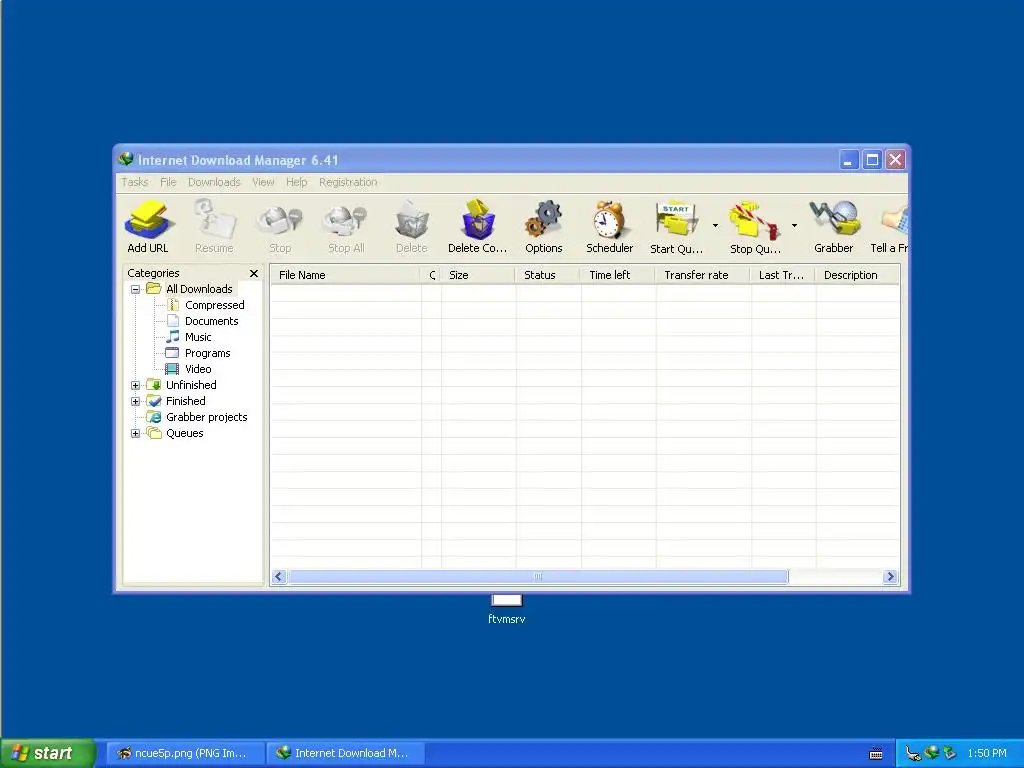Image resolution: width=1024 pixels, height=768 pixels.
Task: Open the File menu
Action: click(x=168, y=182)
